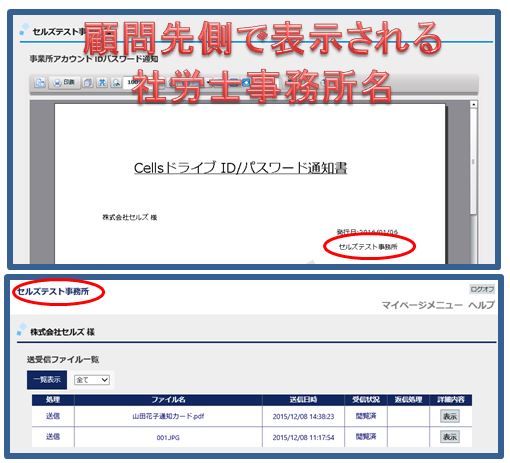Open マイページメニュー
The width and height of the screenshot is (510, 463).
tap(422, 305)
